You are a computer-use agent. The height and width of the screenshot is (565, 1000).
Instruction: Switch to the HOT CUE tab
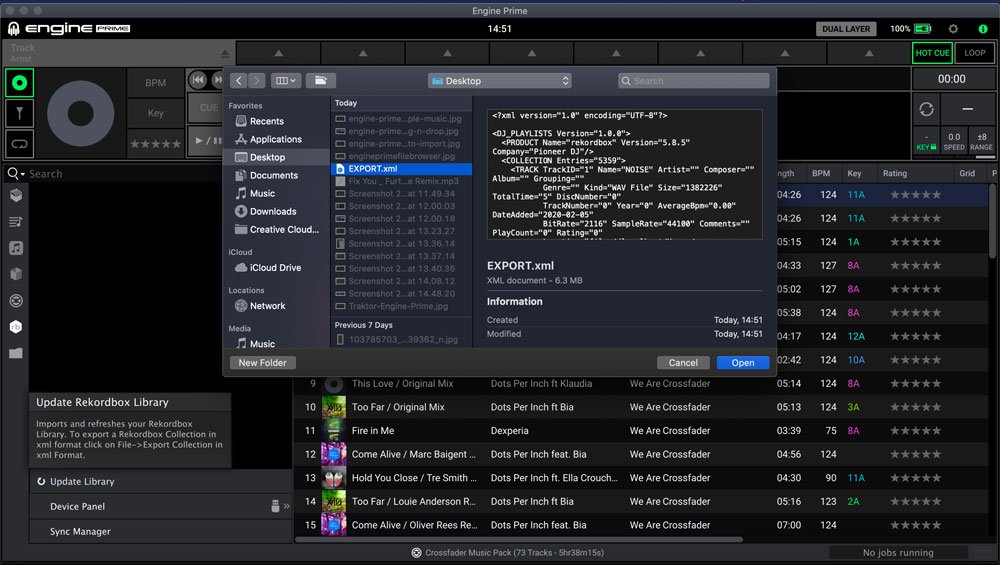pyautogui.click(x=932, y=53)
